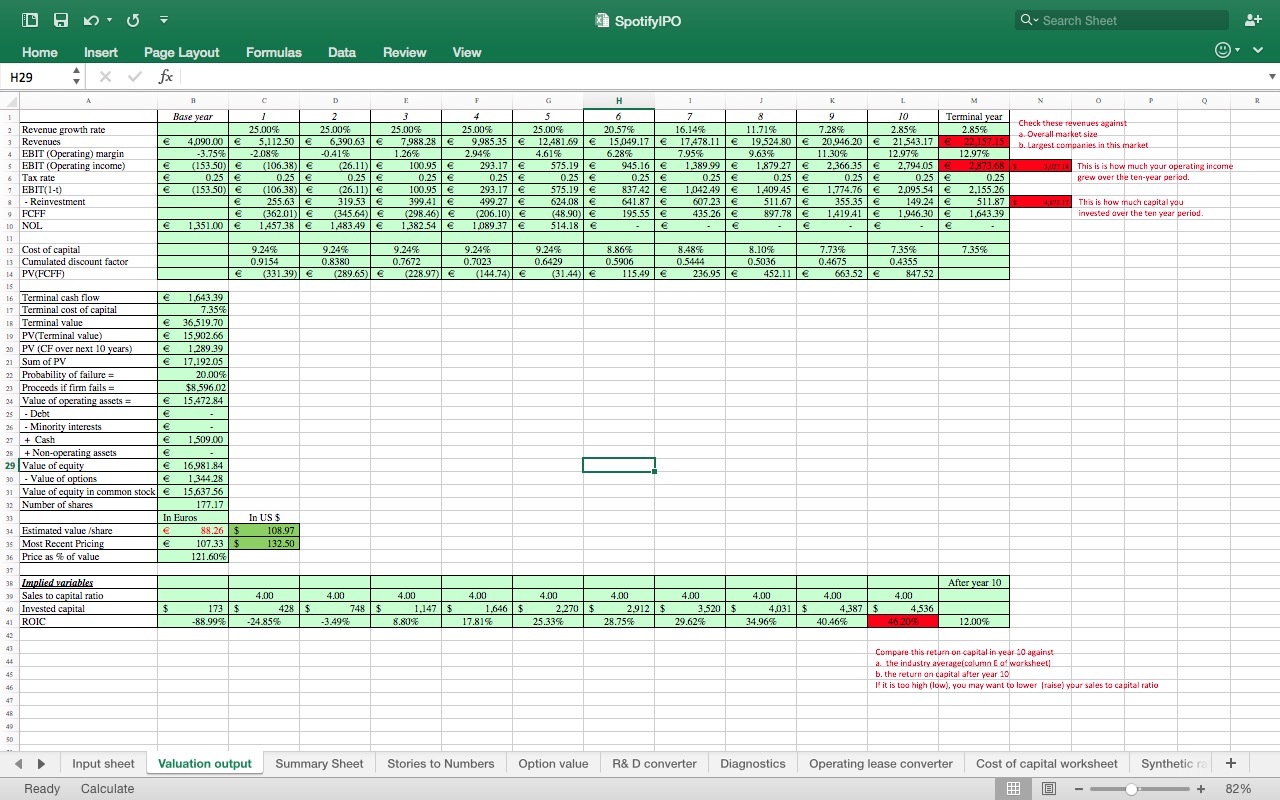Click Calculate in the status bar
1280x800 pixels.
click(x=107, y=788)
